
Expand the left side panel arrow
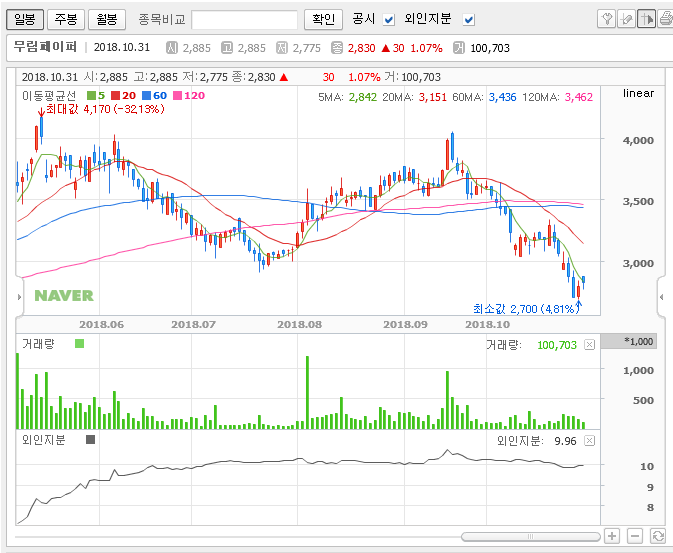19,297
